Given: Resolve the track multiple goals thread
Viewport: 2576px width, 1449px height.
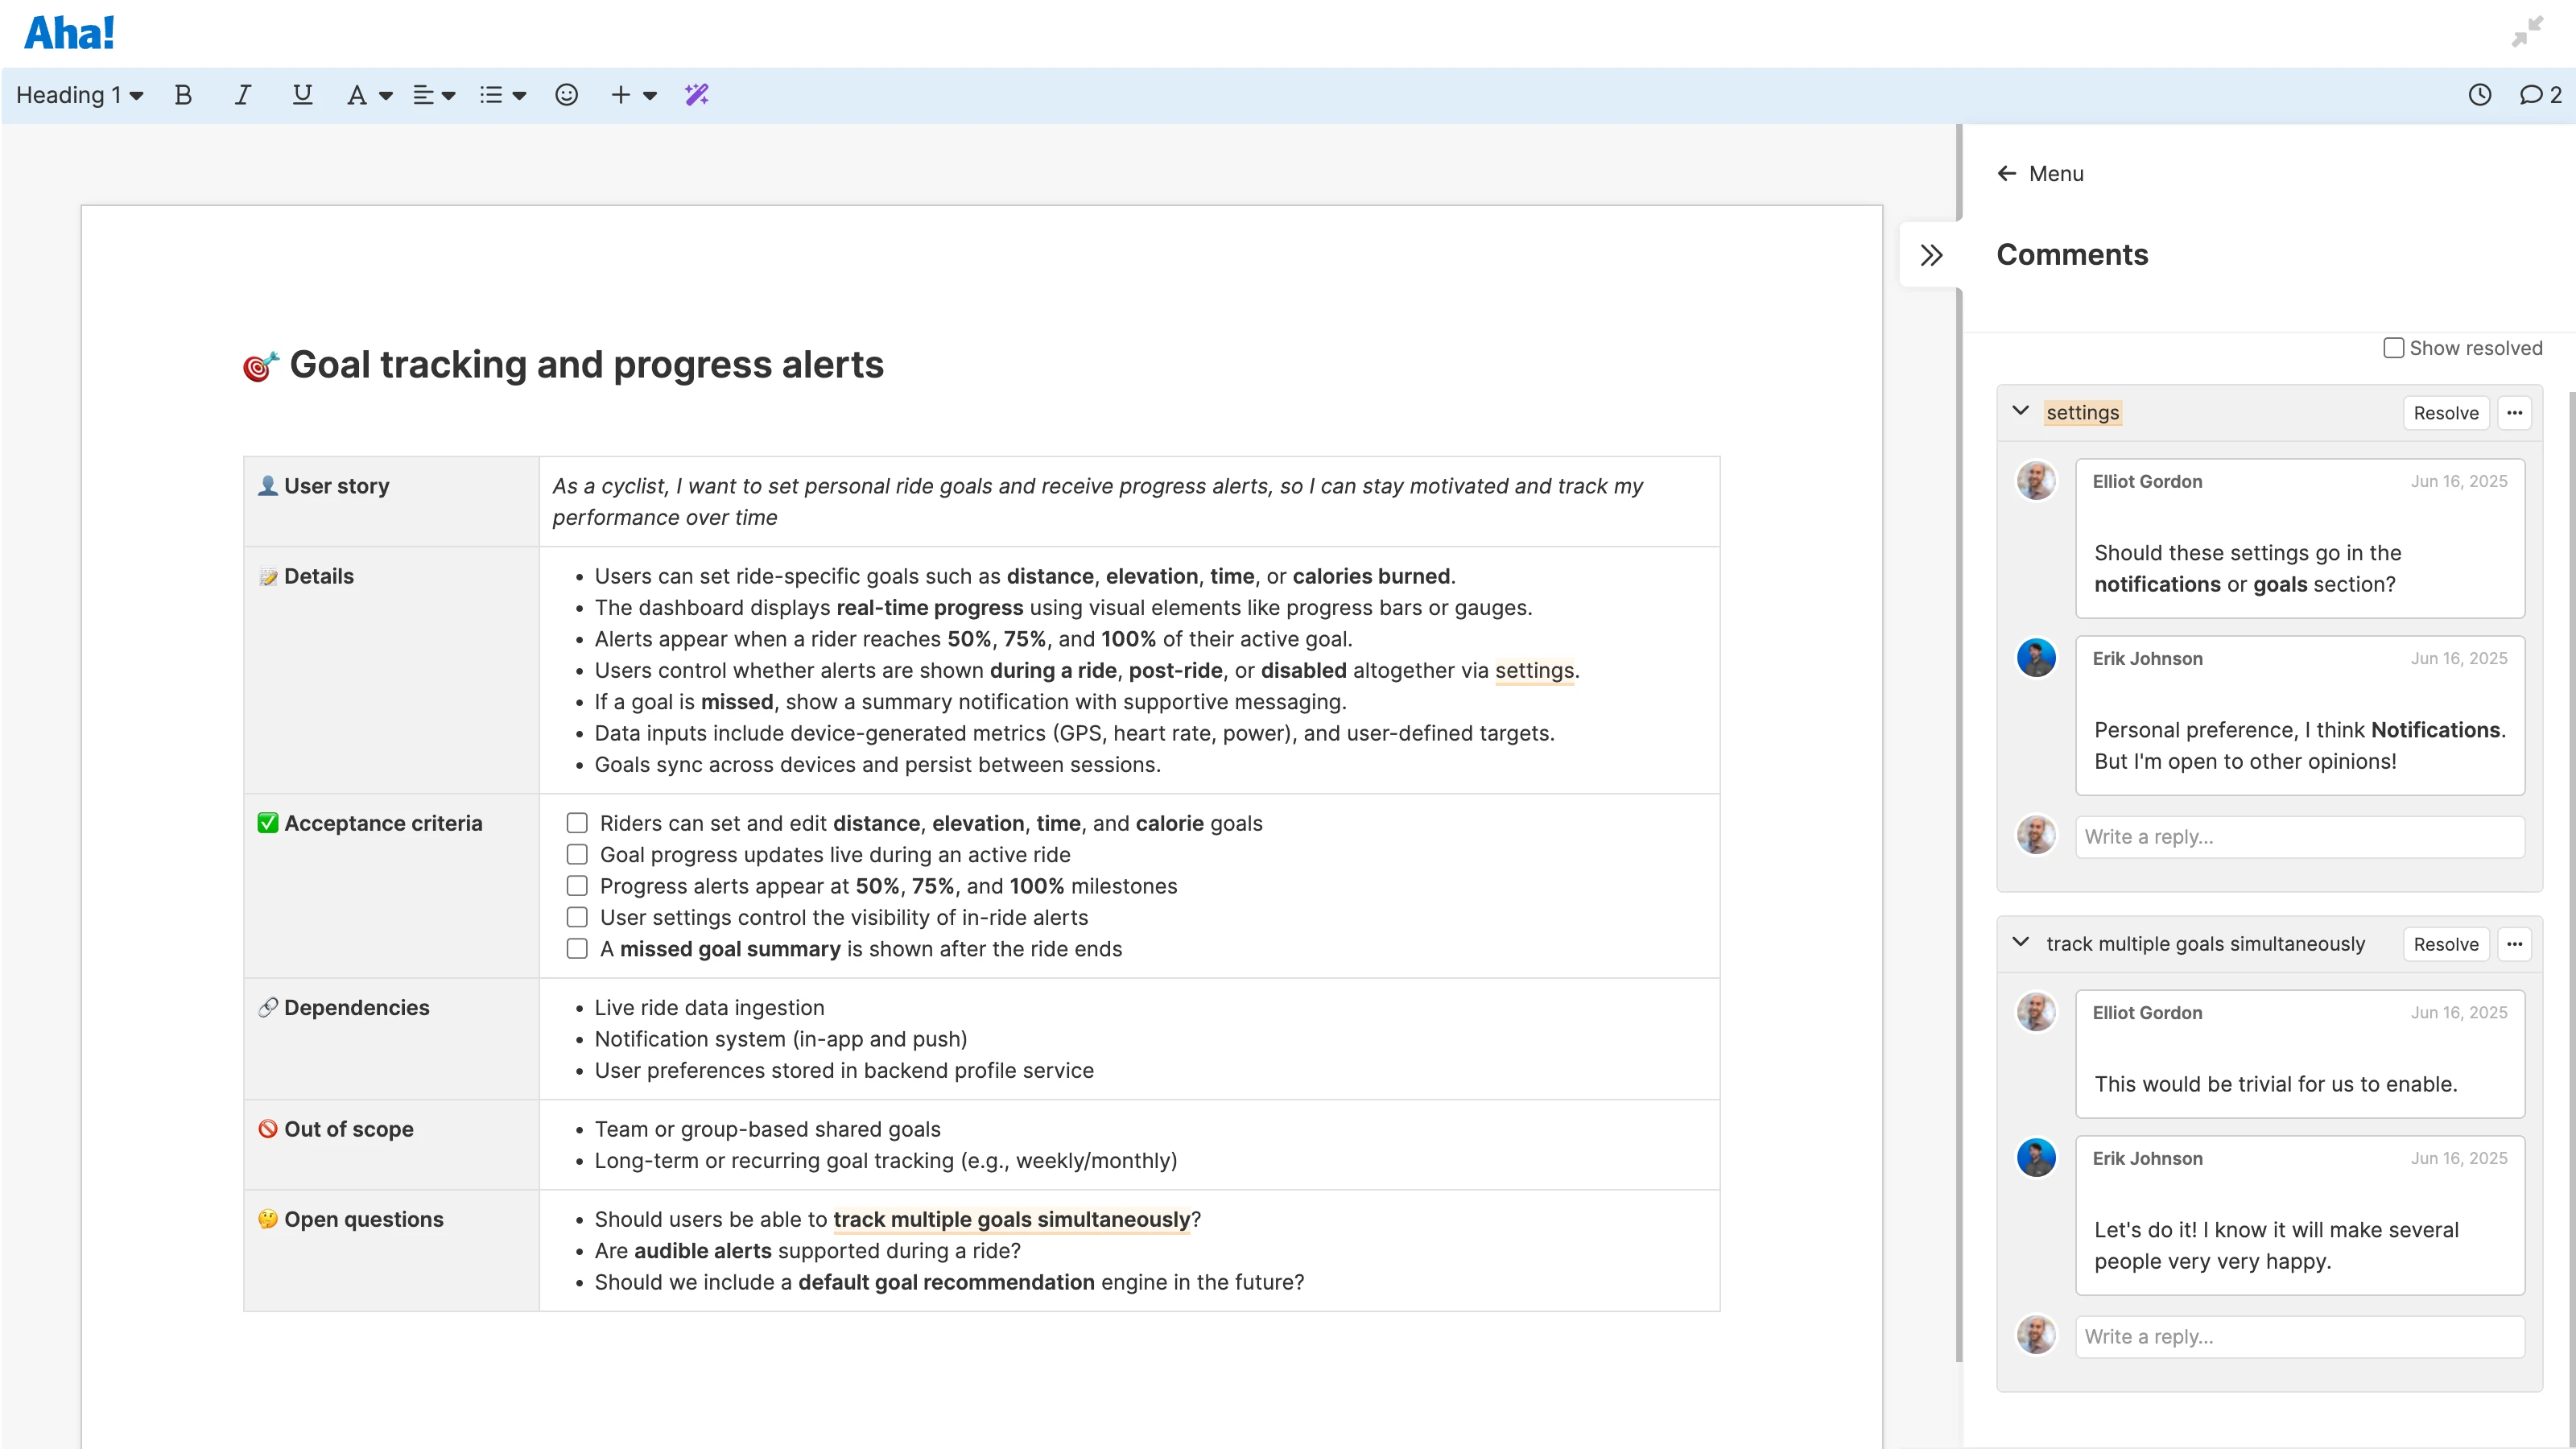Looking at the screenshot, I should [x=2445, y=944].
